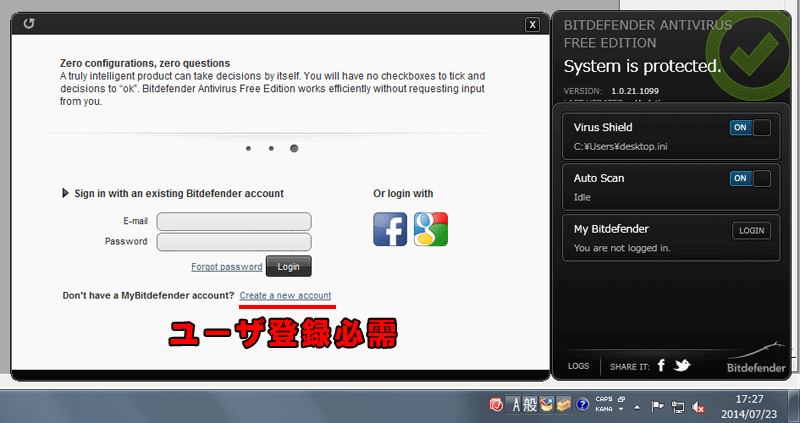Viewport: 800px width, 423px height.
Task: Click the black Login button under the Password field
Action: (x=288, y=266)
